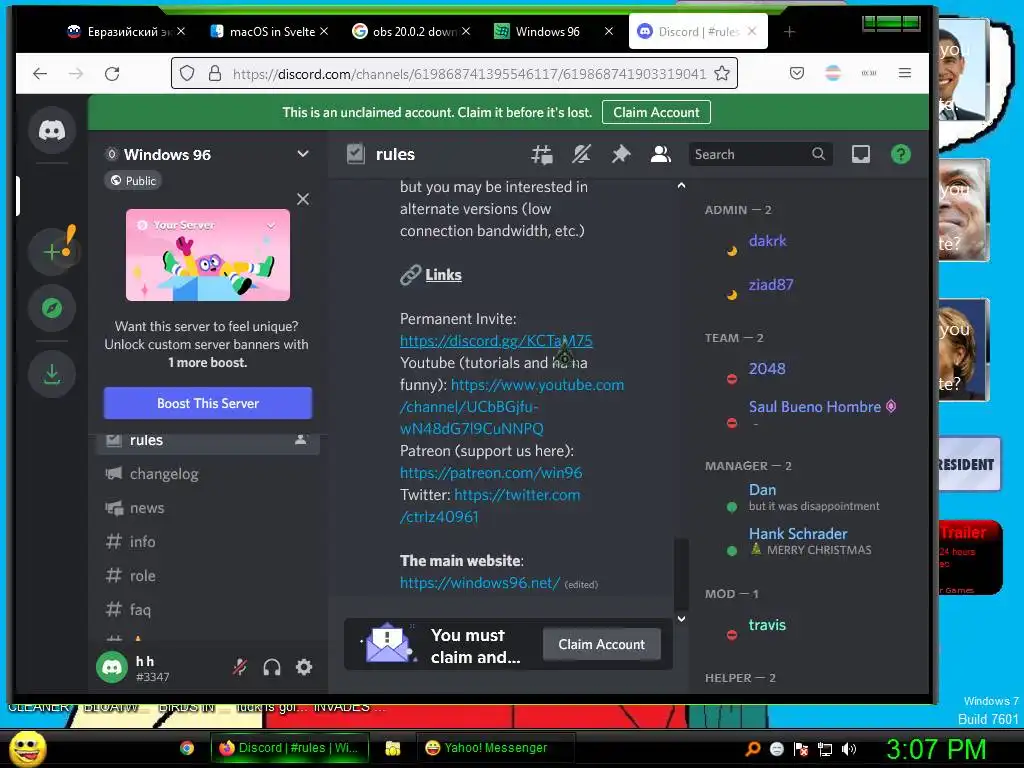This screenshot has width=1024, height=768.
Task: Open the faq channel
Action: (x=208, y=609)
